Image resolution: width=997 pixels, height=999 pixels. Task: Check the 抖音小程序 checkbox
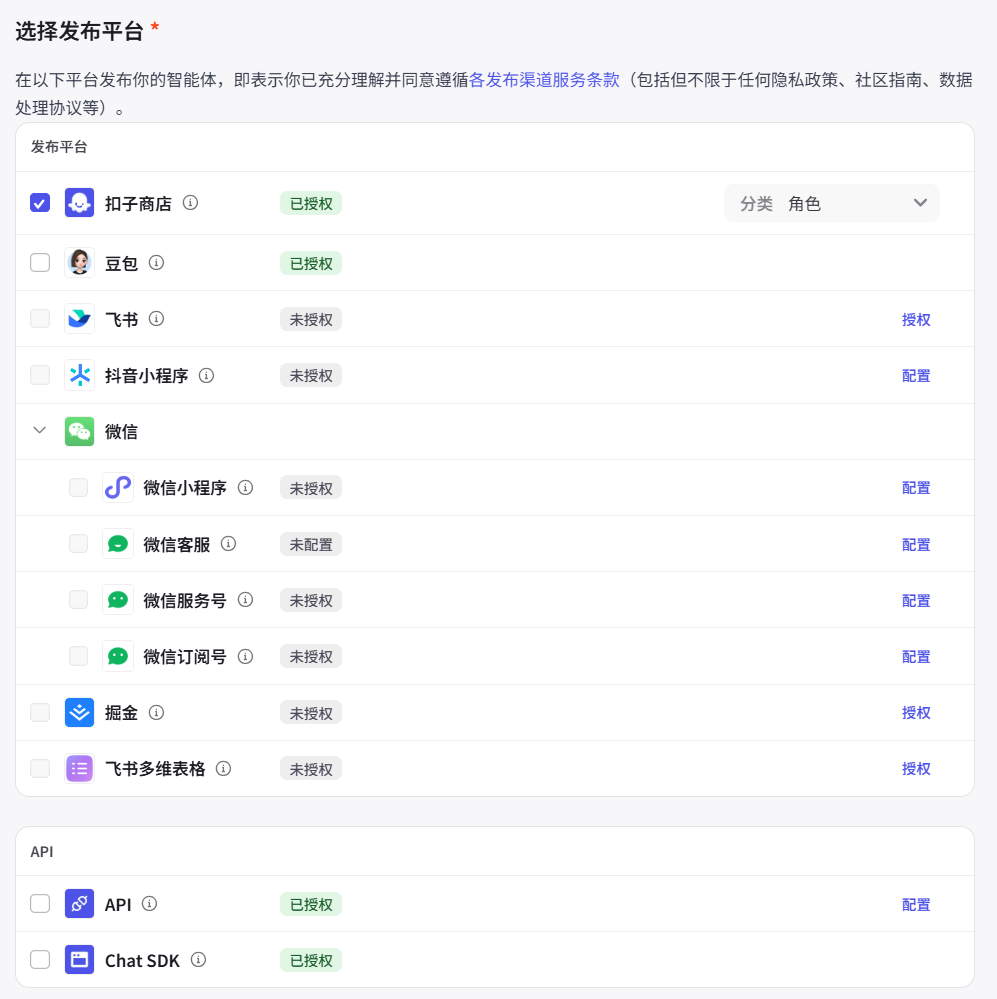click(40, 375)
